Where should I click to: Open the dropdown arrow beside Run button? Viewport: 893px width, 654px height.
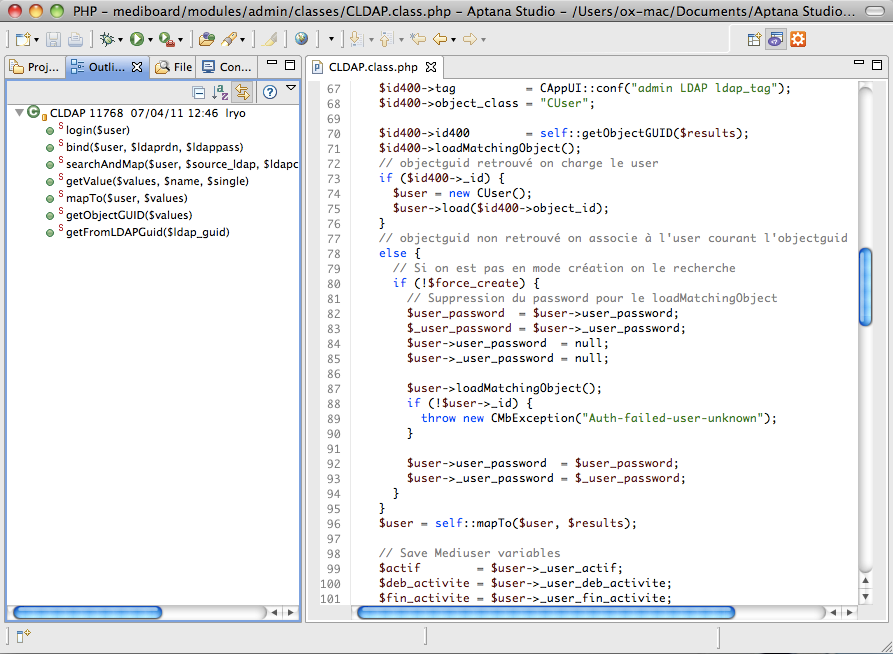pyautogui.click(x=151, y=40)
